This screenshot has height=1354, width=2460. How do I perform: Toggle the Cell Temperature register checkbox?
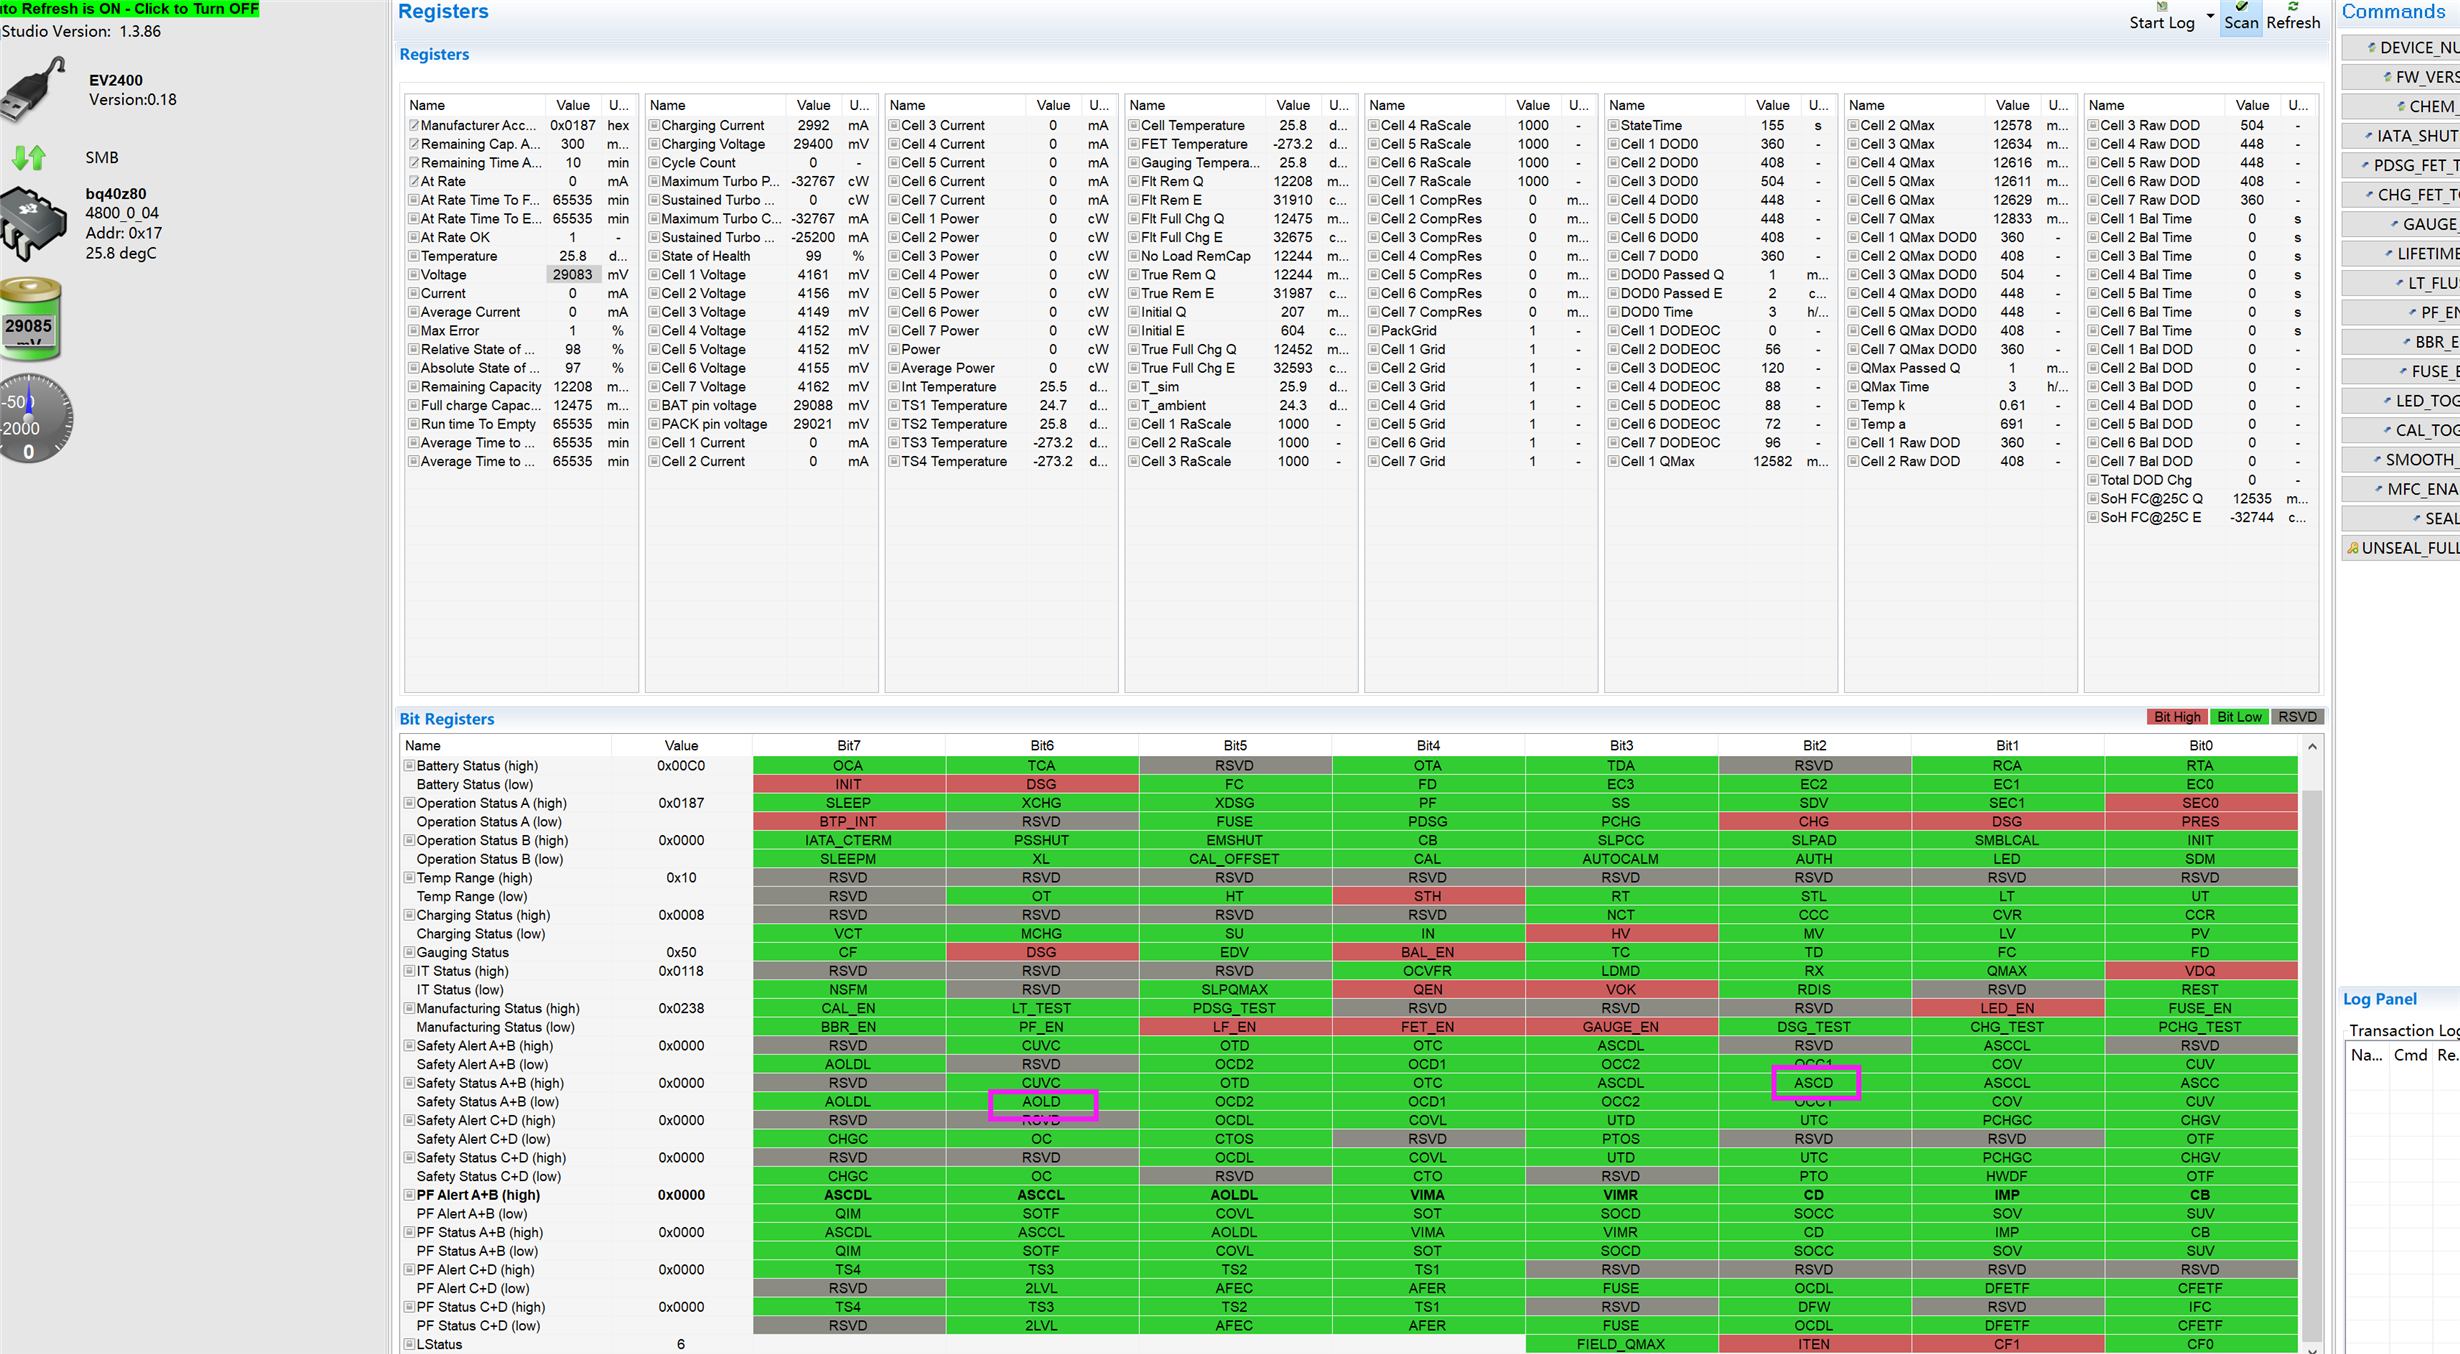pos(1134,126)
